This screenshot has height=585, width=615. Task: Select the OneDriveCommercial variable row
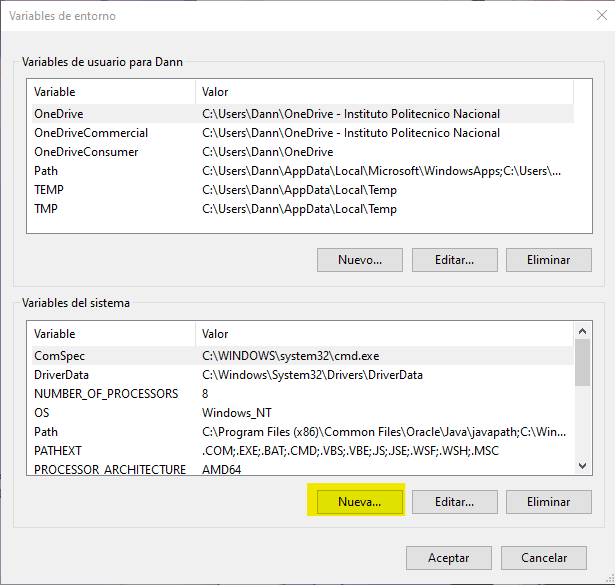(302, 133)
